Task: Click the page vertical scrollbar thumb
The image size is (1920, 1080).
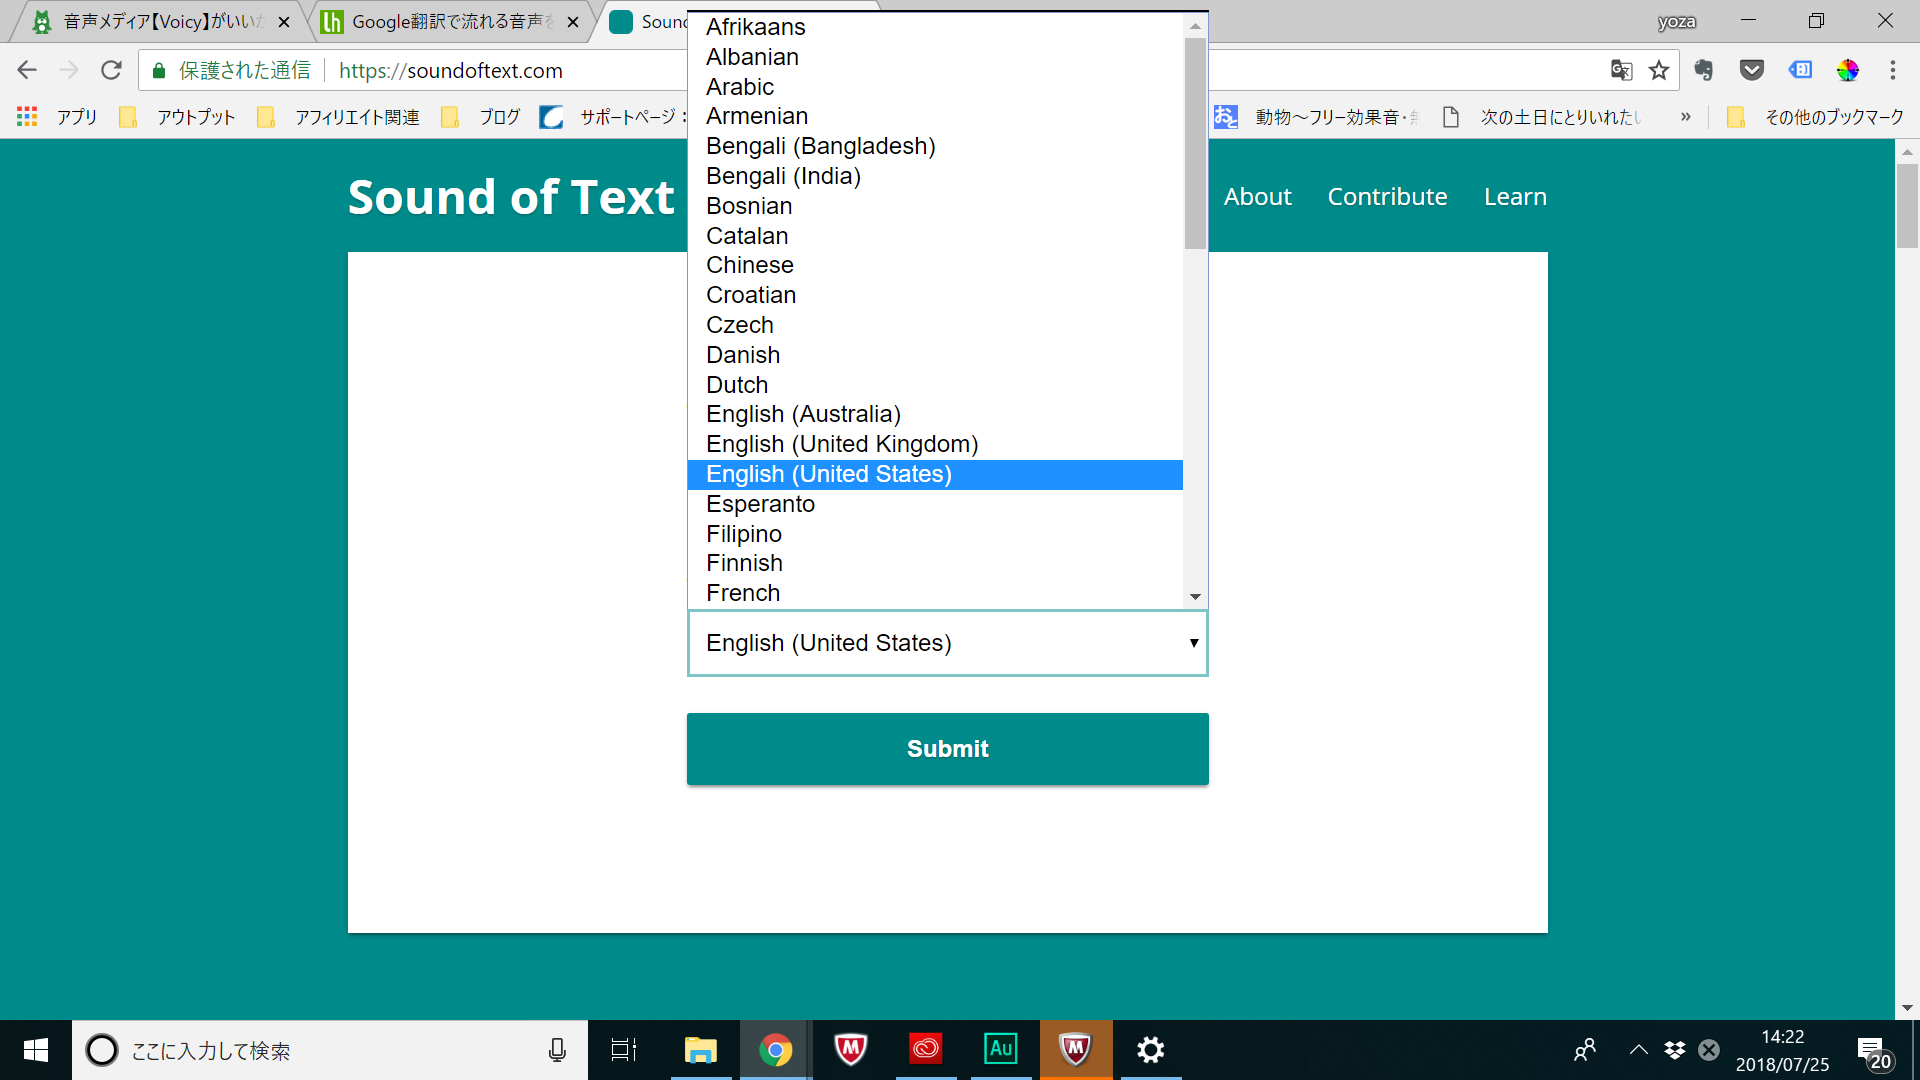Action: point(1907,205)
